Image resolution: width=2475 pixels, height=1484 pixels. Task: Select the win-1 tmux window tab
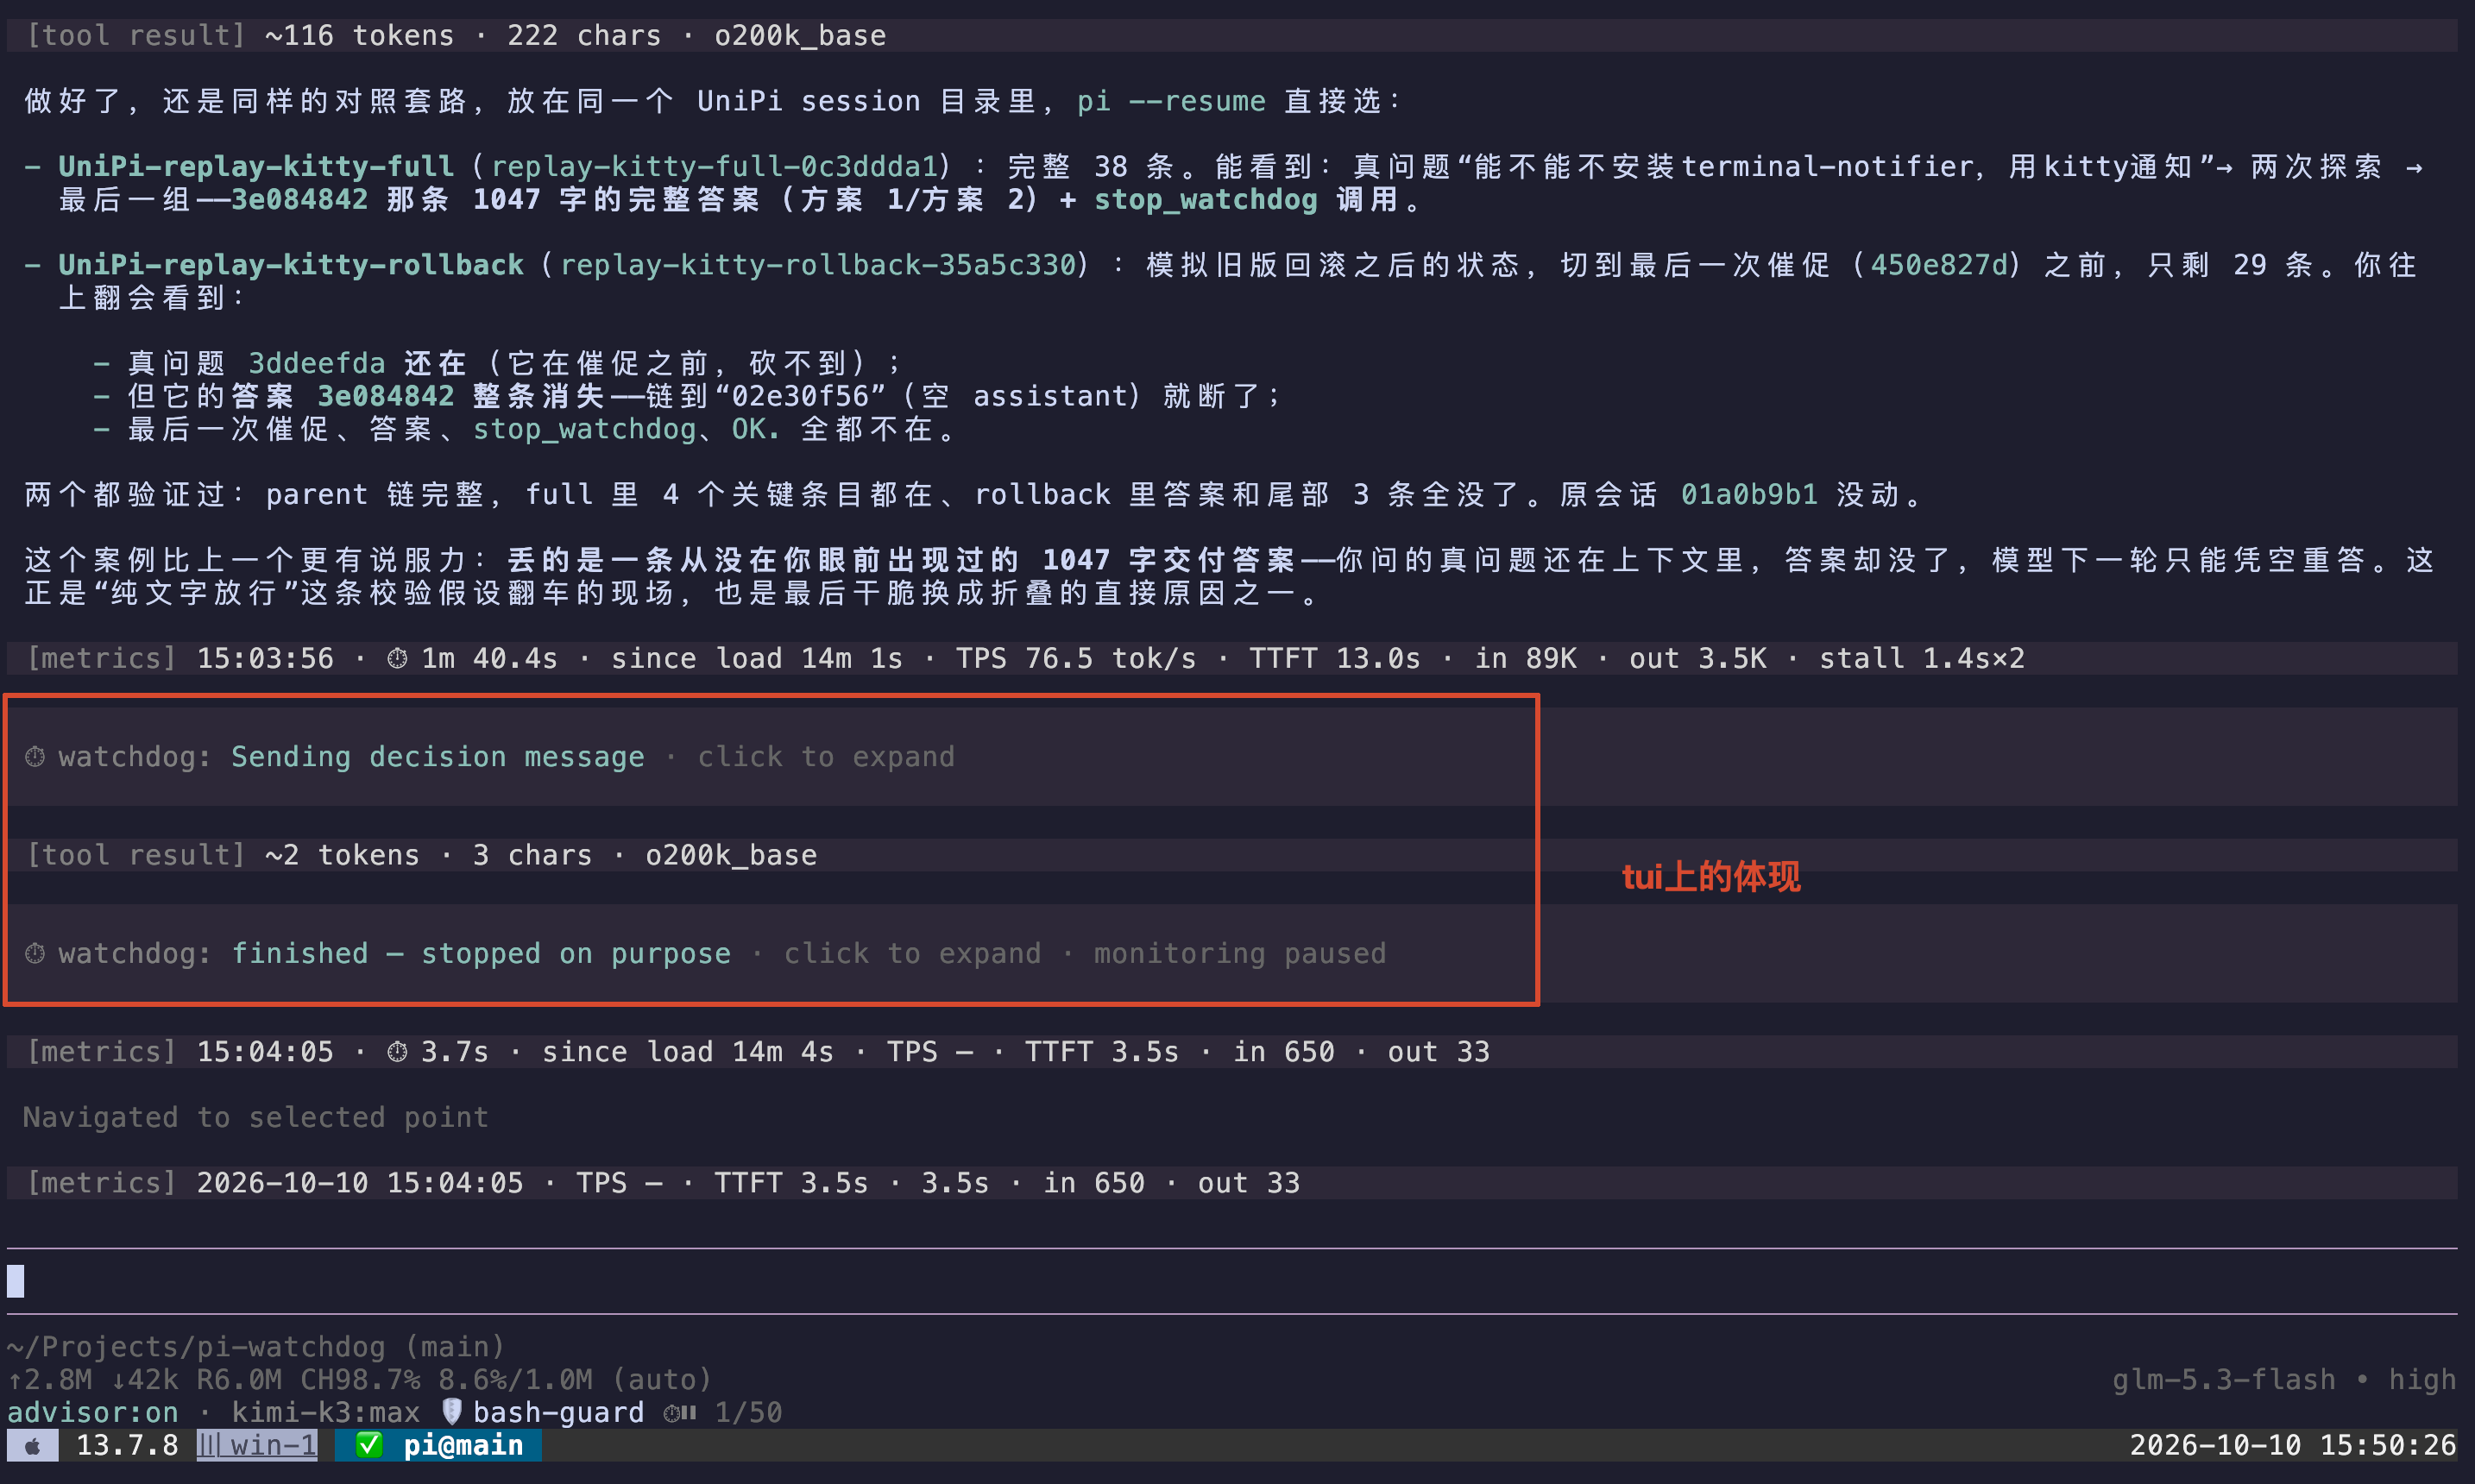(257, 1445)
